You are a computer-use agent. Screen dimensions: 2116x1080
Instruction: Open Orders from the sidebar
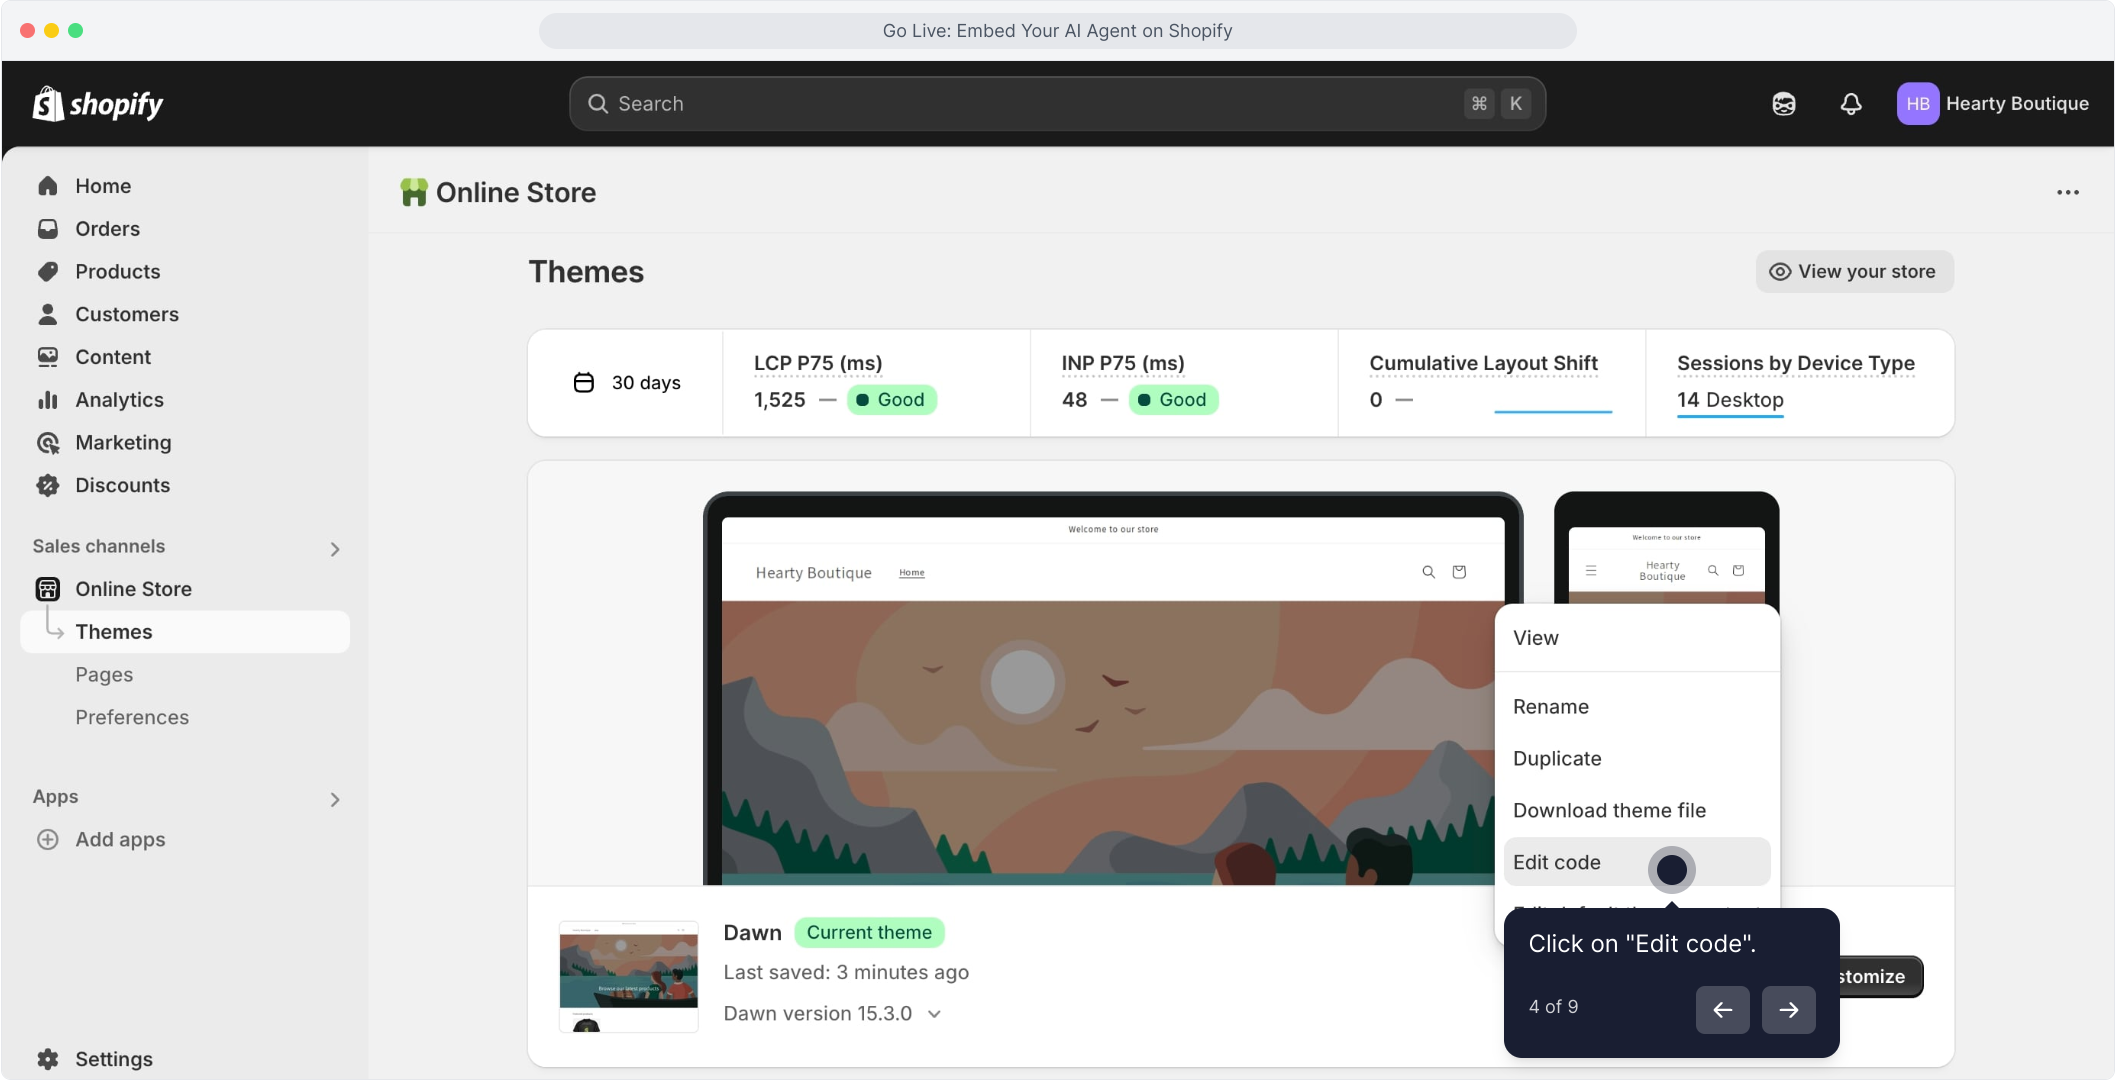tap(107, 229)
